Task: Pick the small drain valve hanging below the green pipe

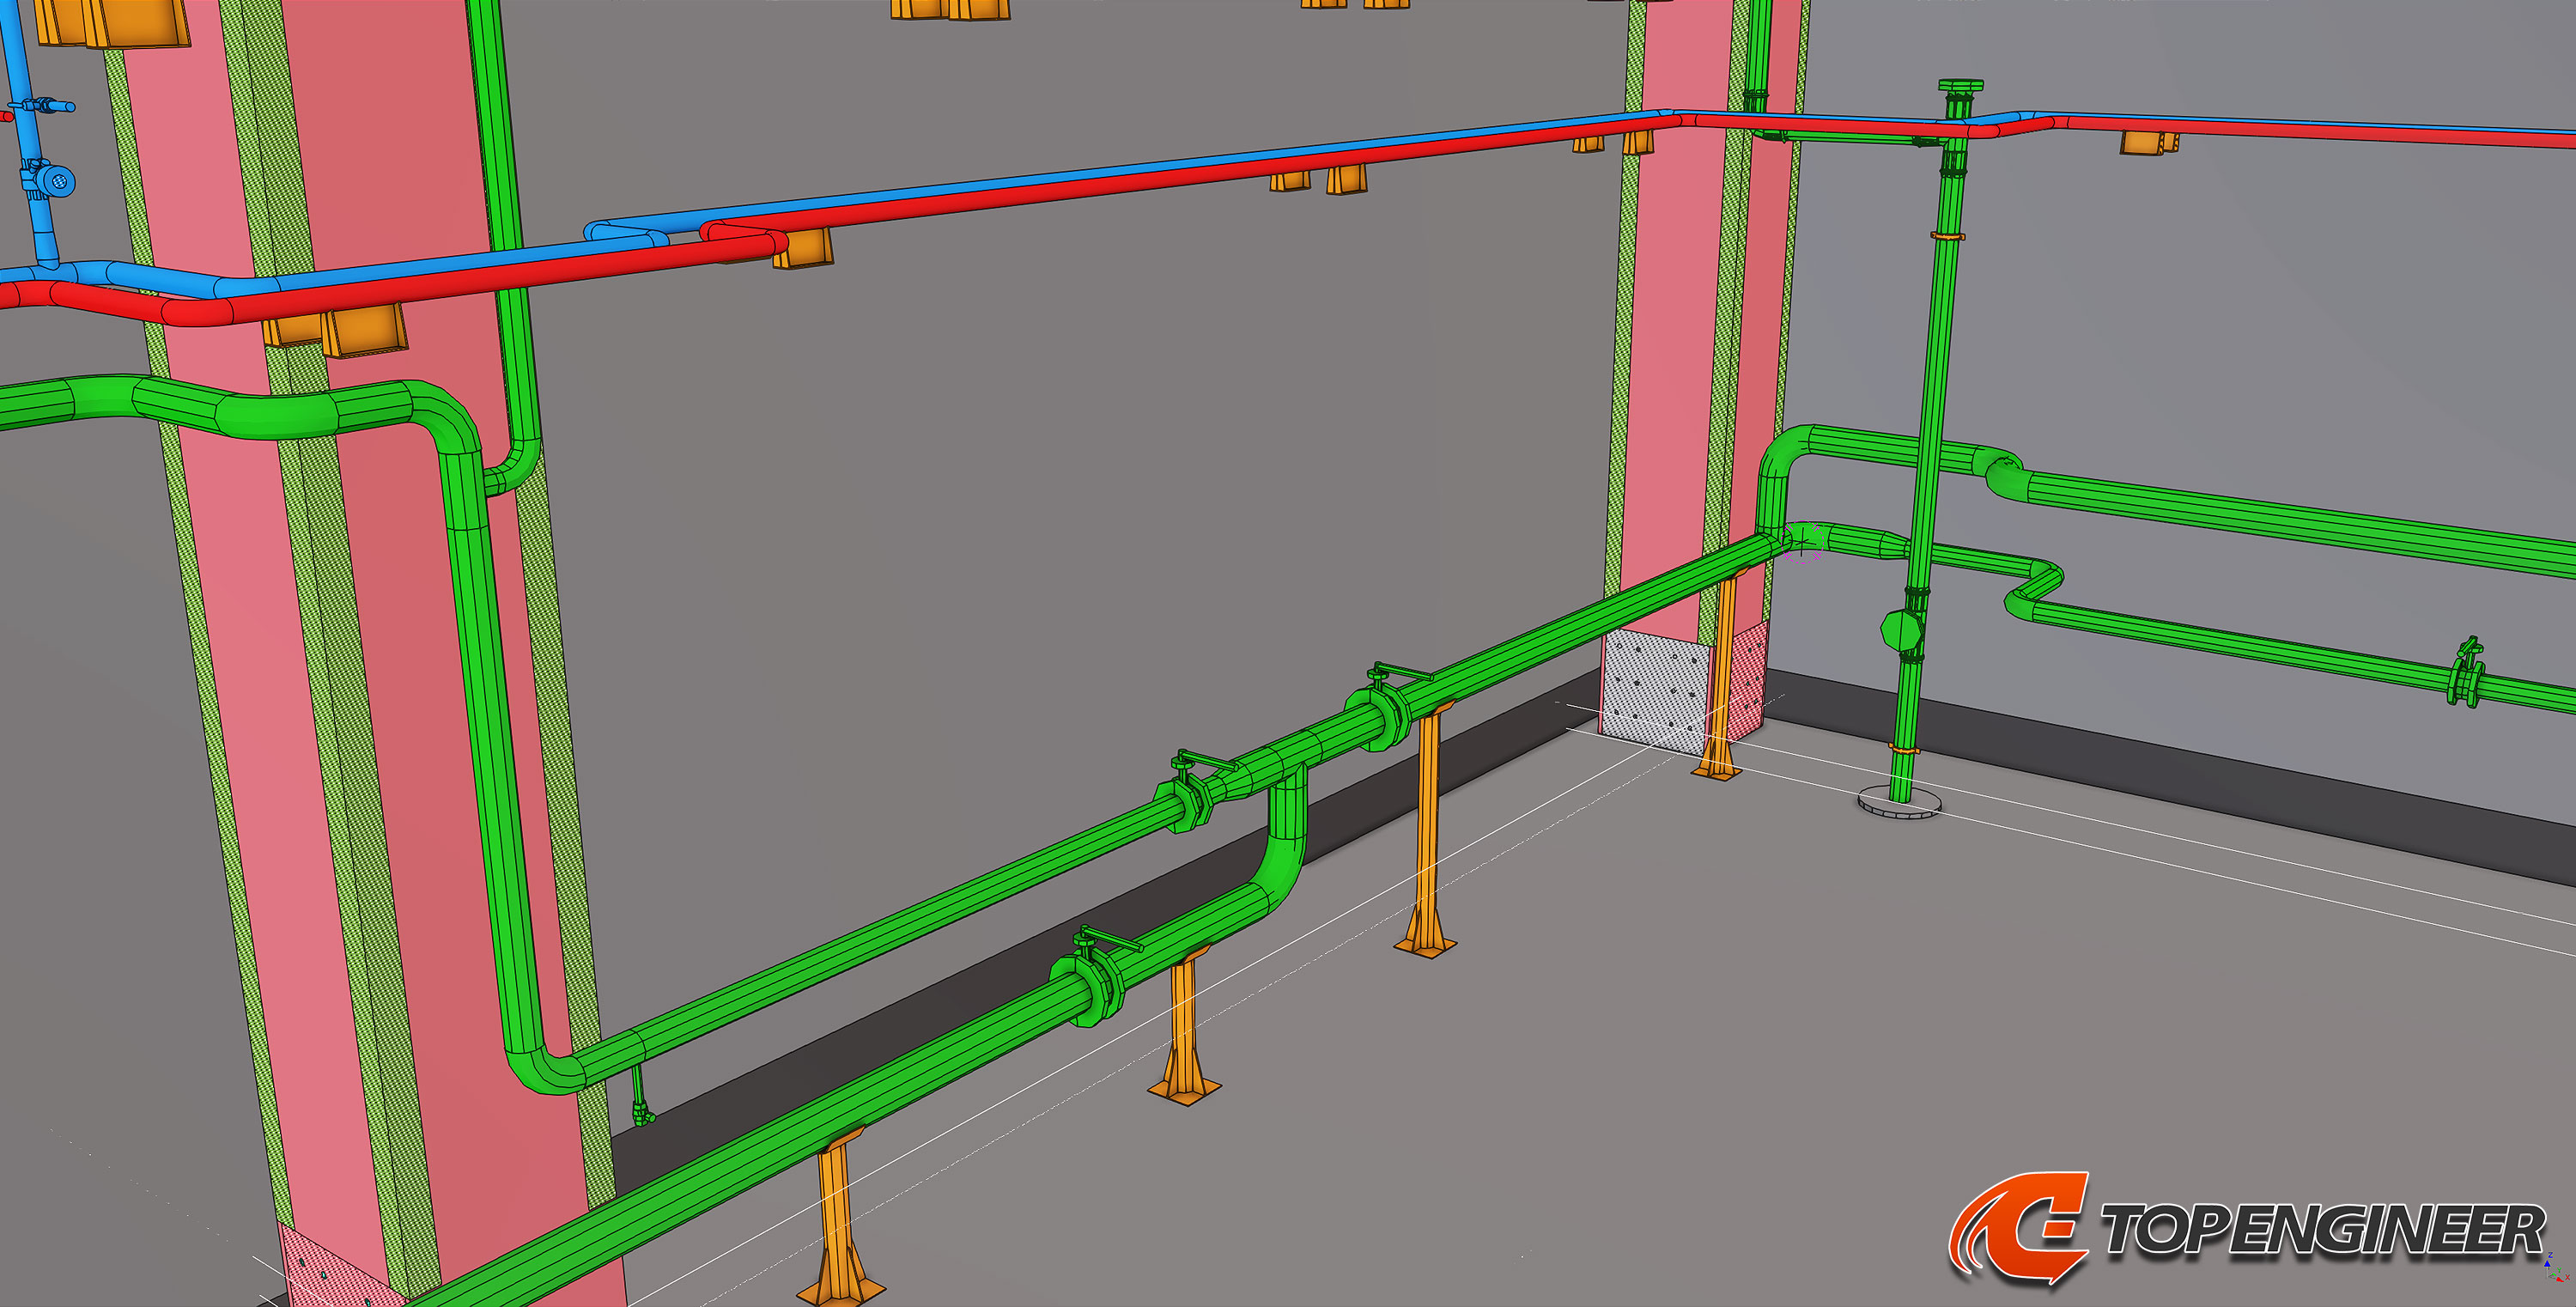Action: click(641, 1097)
